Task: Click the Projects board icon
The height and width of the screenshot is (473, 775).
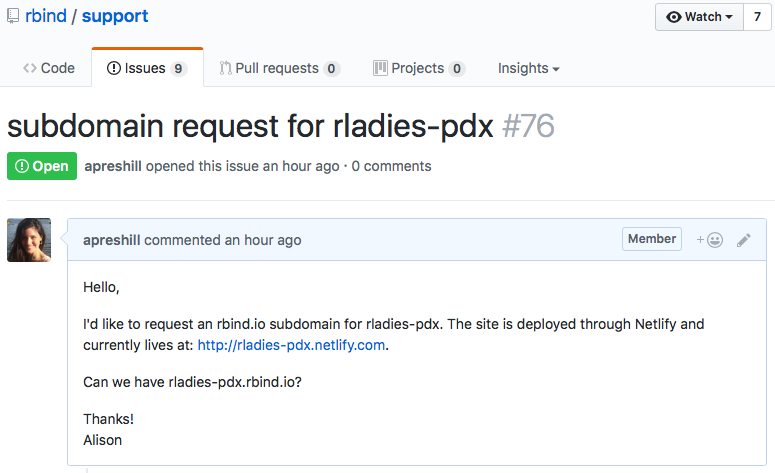Action: click(x=380, y=68)
